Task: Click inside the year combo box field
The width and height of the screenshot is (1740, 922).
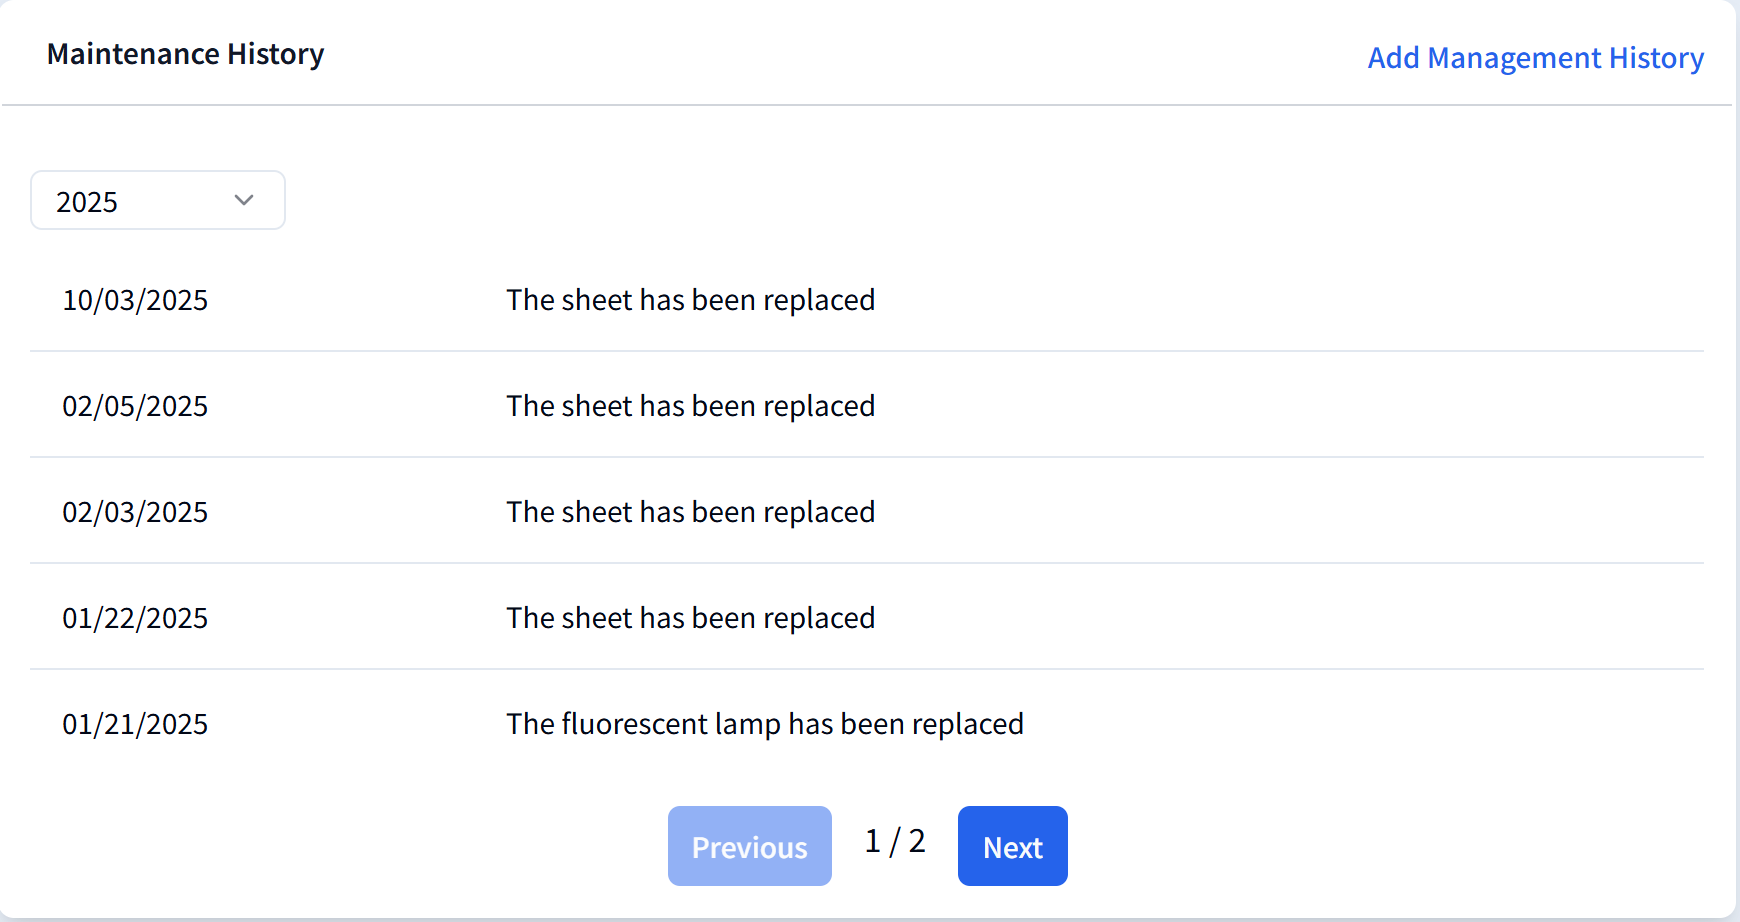Action: (x=130, y=200)
